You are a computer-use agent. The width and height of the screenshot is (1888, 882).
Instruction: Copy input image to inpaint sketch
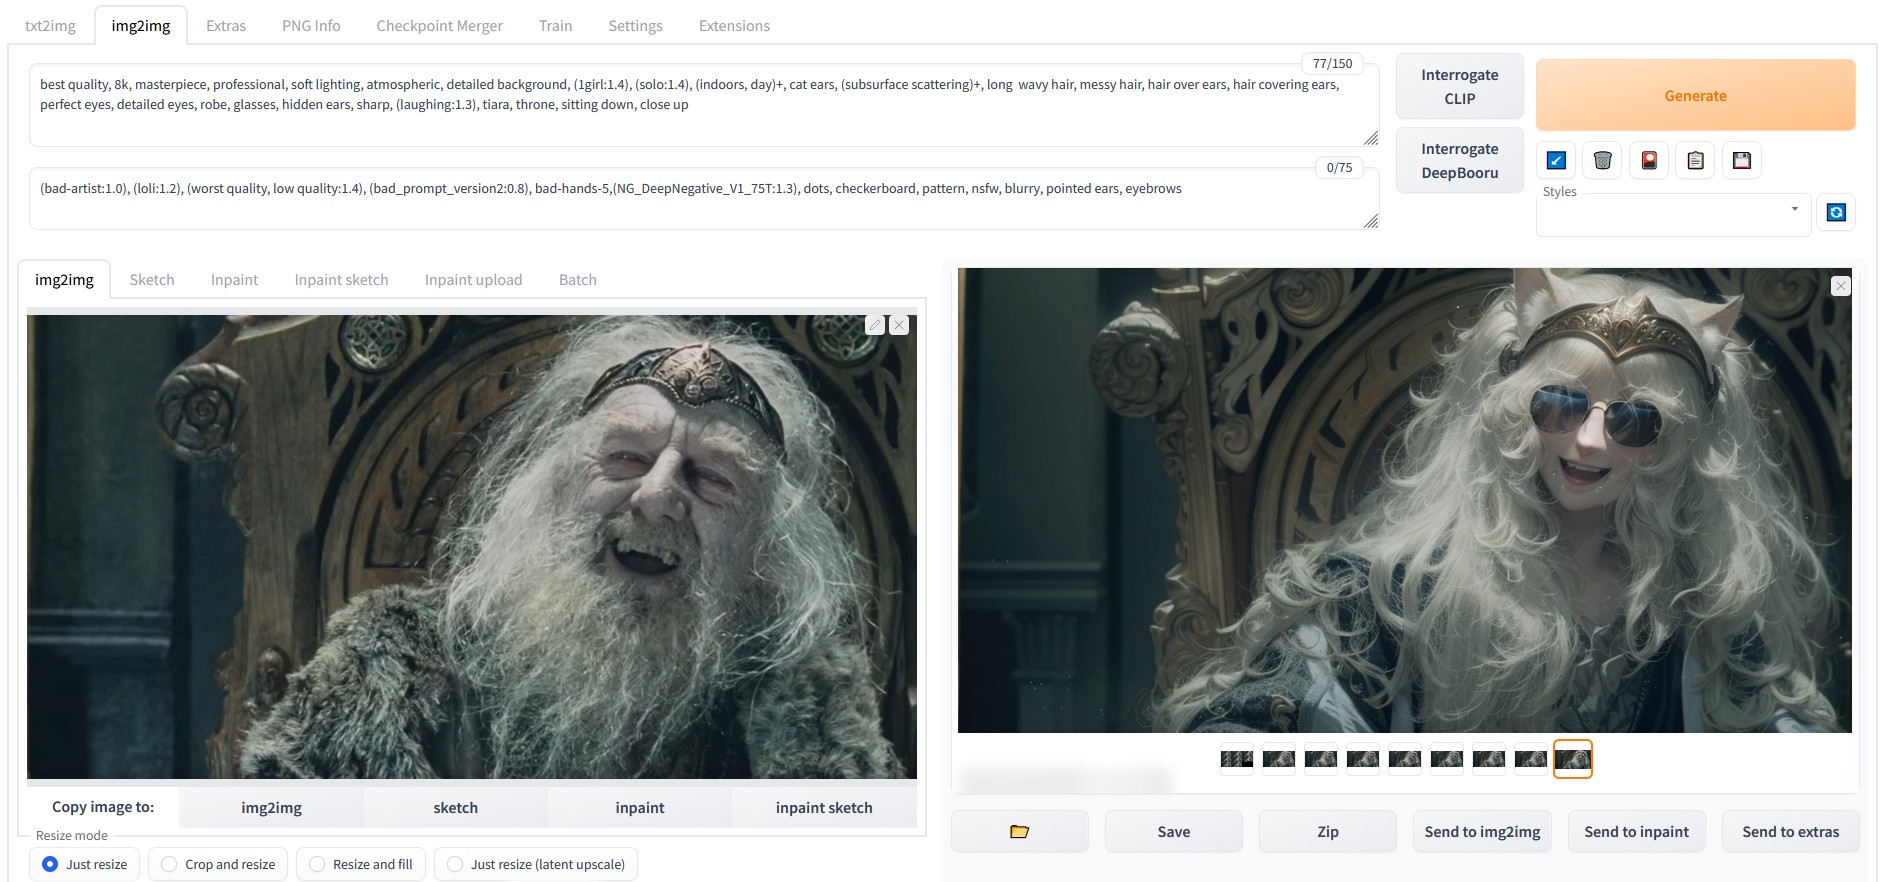click(824, 807)
